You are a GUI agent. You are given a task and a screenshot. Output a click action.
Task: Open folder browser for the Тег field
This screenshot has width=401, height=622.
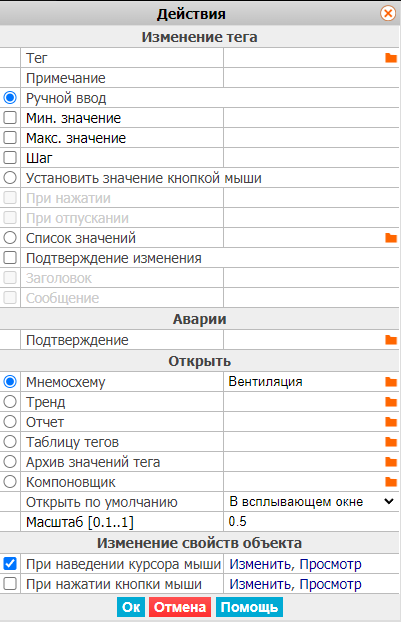391,58
